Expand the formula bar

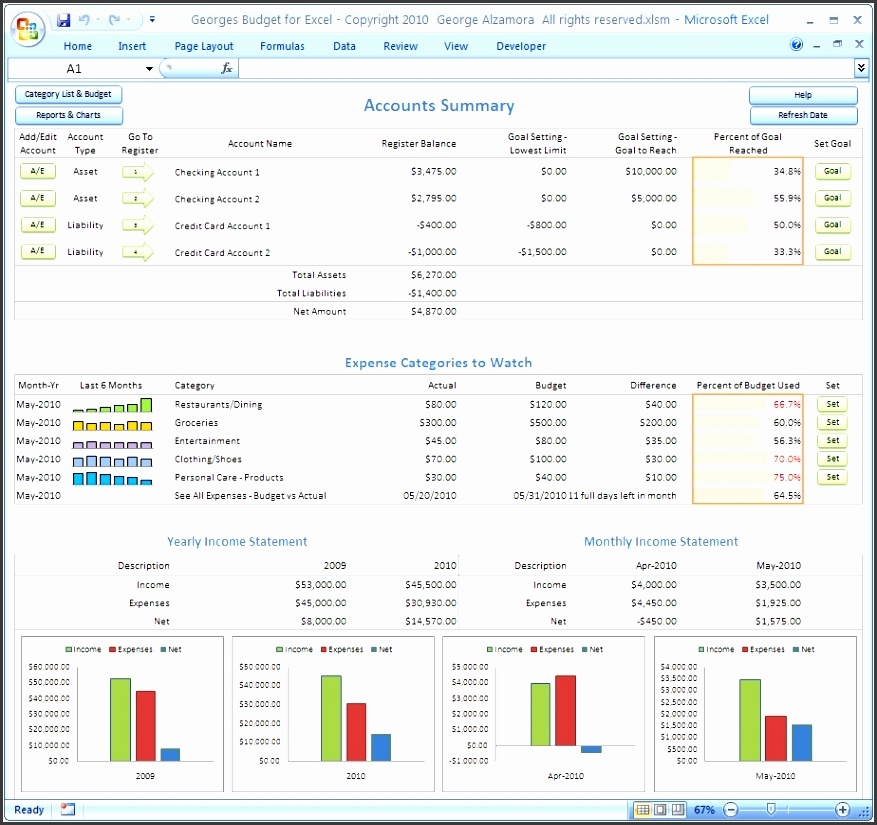click(861, 68)
